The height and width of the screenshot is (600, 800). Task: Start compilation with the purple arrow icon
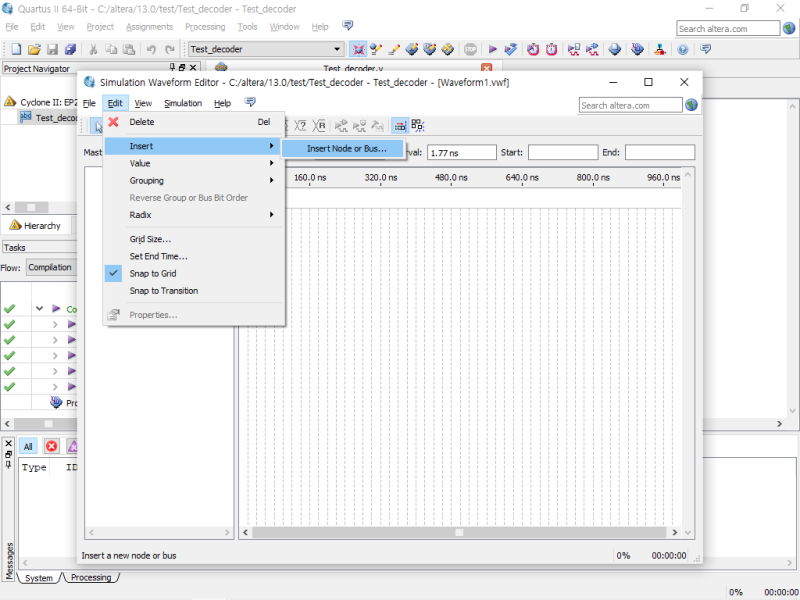(492, 47)
